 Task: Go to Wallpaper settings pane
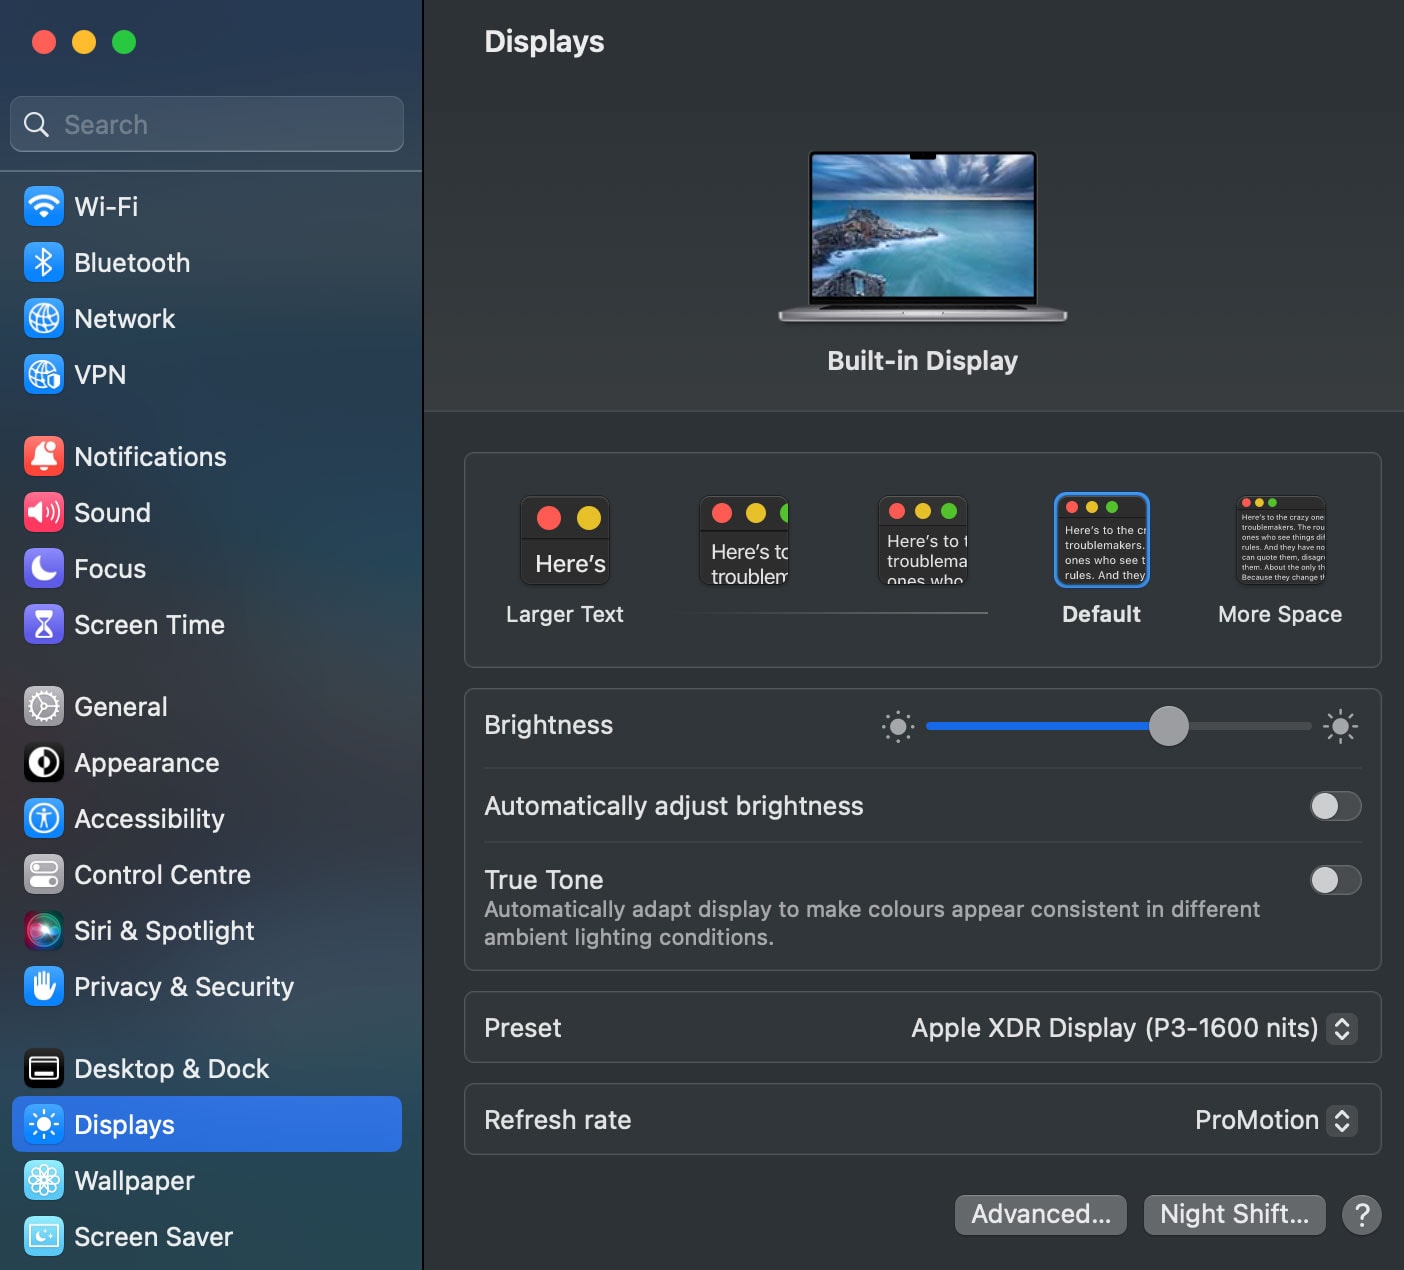pos(134,1181)
